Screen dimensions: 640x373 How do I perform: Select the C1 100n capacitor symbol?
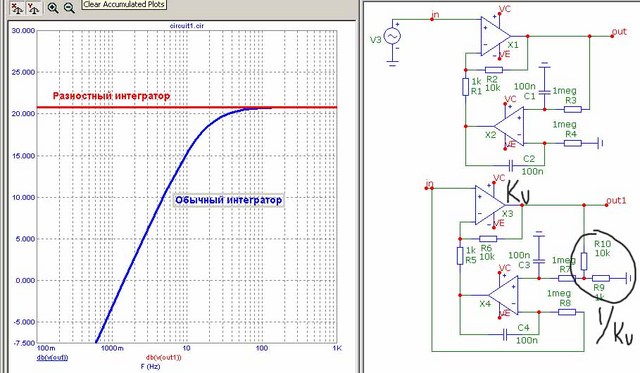[544, 92]
